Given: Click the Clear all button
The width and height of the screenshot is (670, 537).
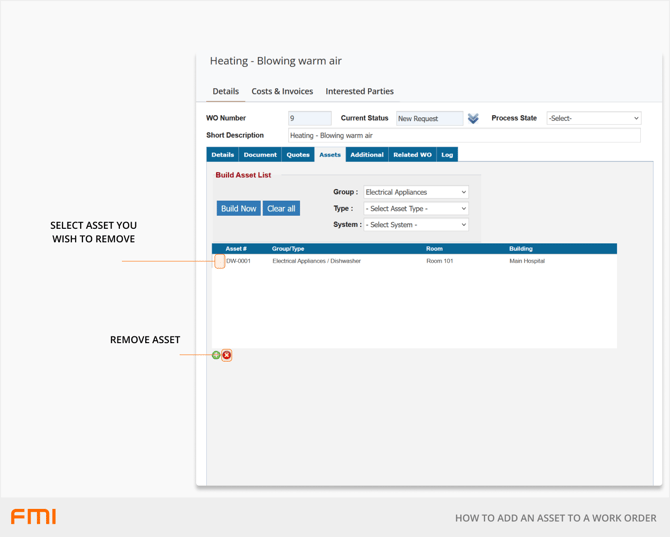Looking at the screenshot, I should pos(281,208).
